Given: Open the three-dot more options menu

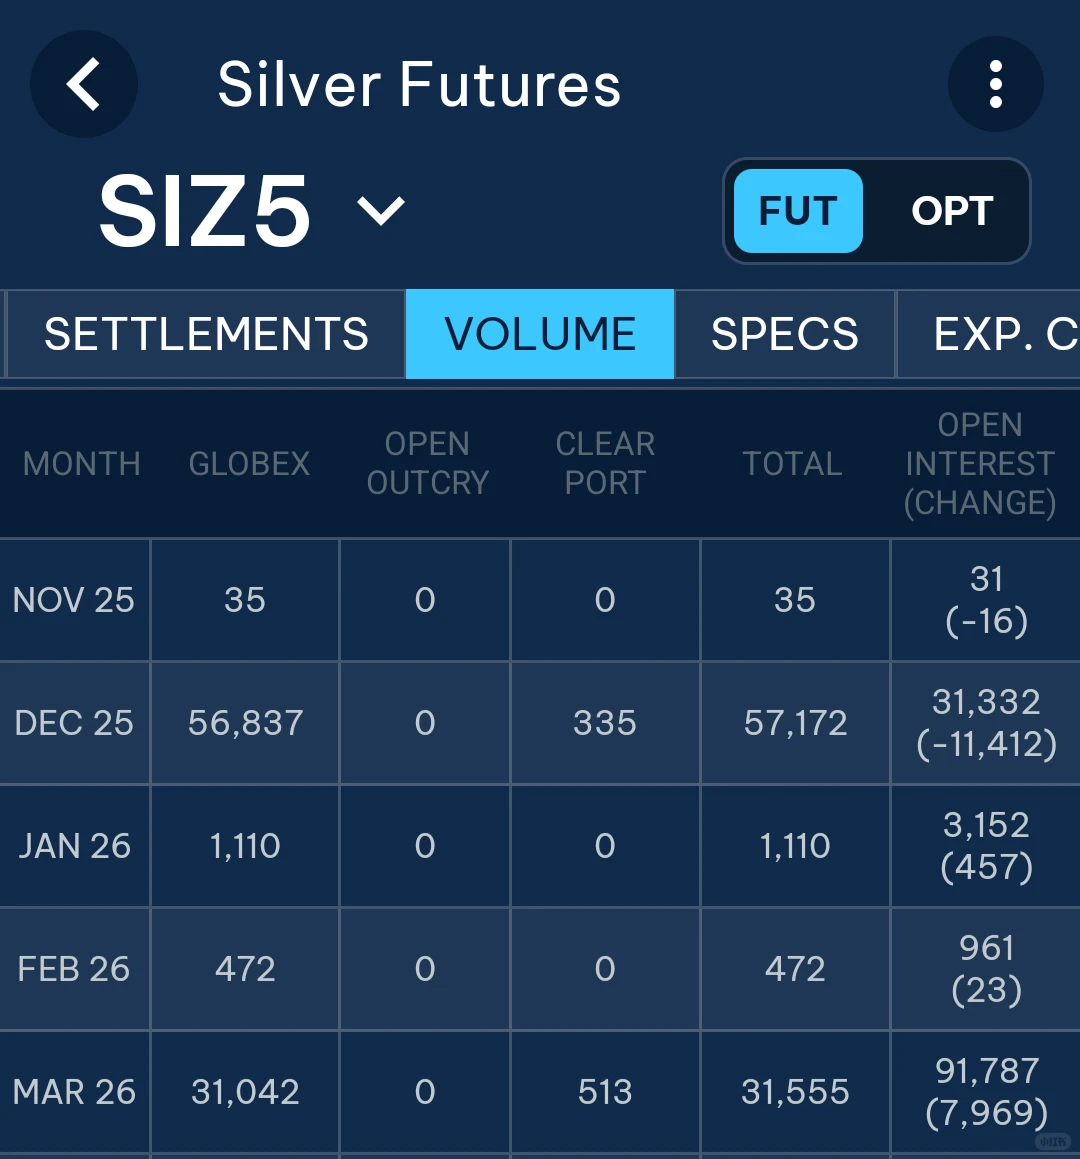Looking at the screenshot, I should point(995,84).
